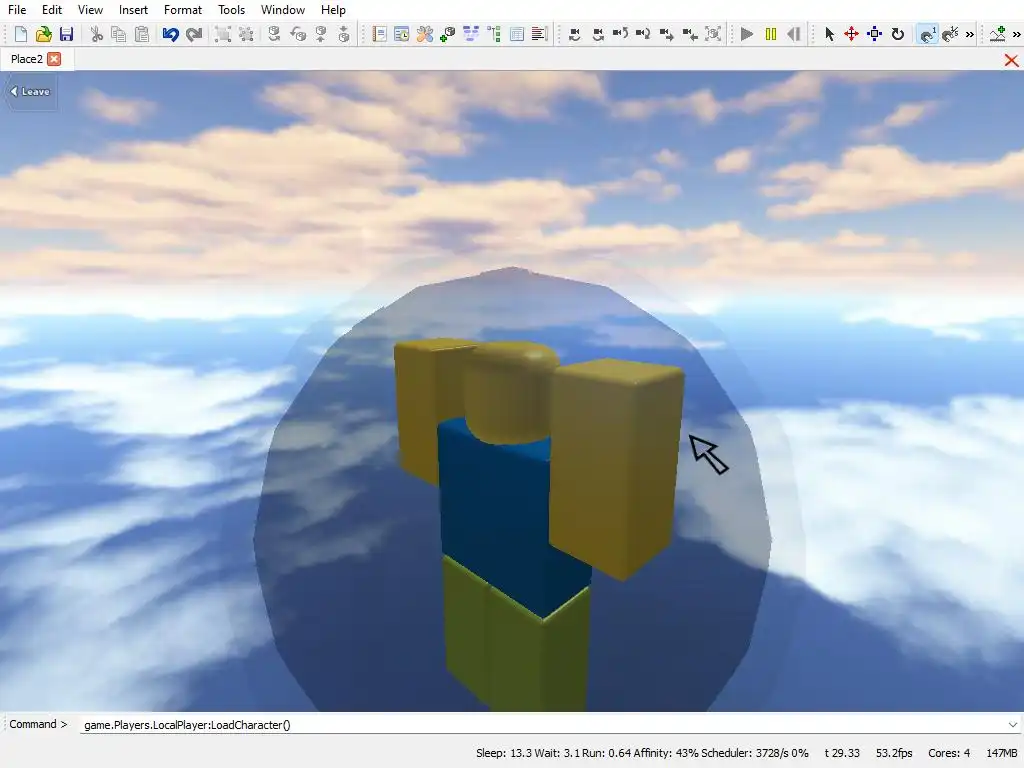This screenshot has width=1024, height=768.
Task: Click the camera zoom out arrow icon
Action: [690, 34]
